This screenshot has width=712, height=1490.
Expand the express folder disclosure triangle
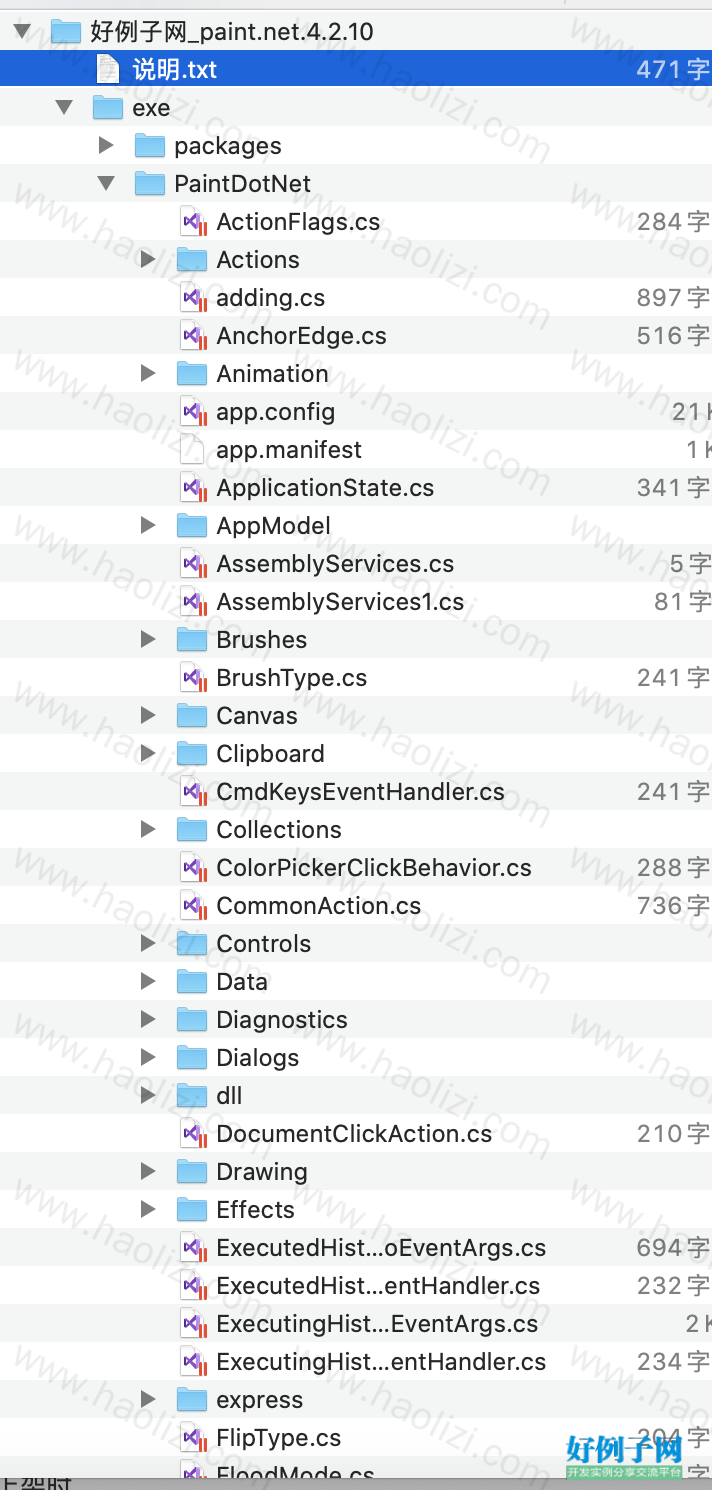tap(149, 1400)
